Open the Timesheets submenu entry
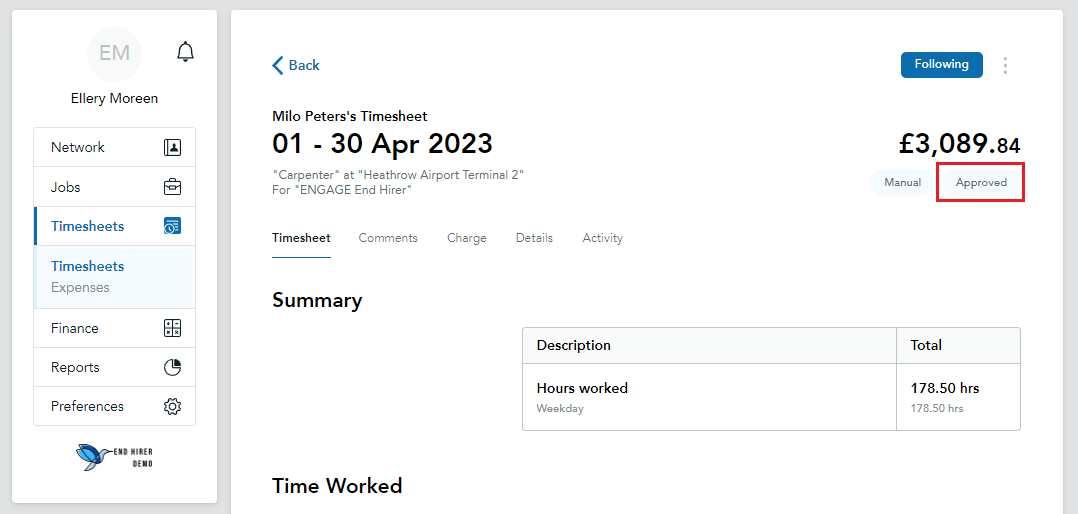Image resolution: width=1078 pixels, height=514 pixels. [x=87, y=266]
